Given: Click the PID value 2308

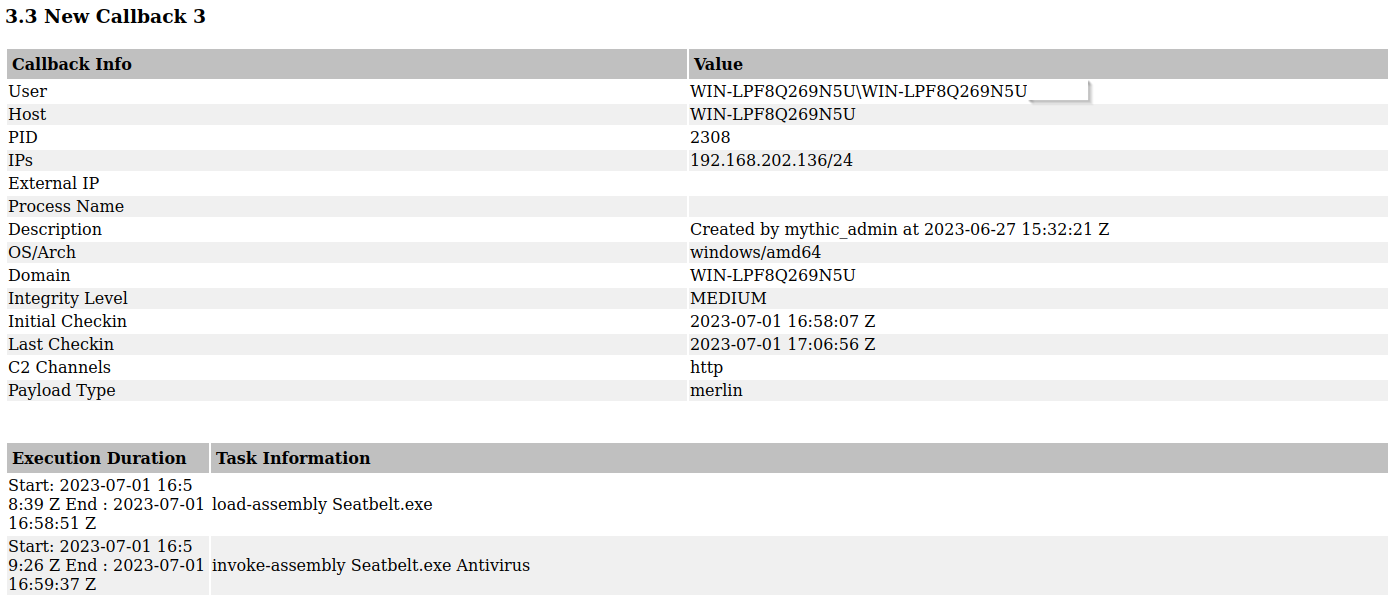Looking at the screenshot, I should pos(710,137).
